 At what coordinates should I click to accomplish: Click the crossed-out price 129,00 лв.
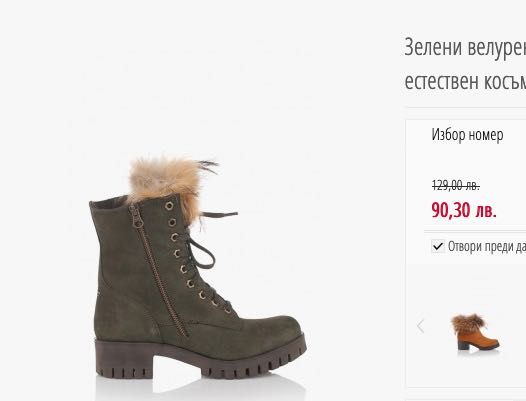456,185
